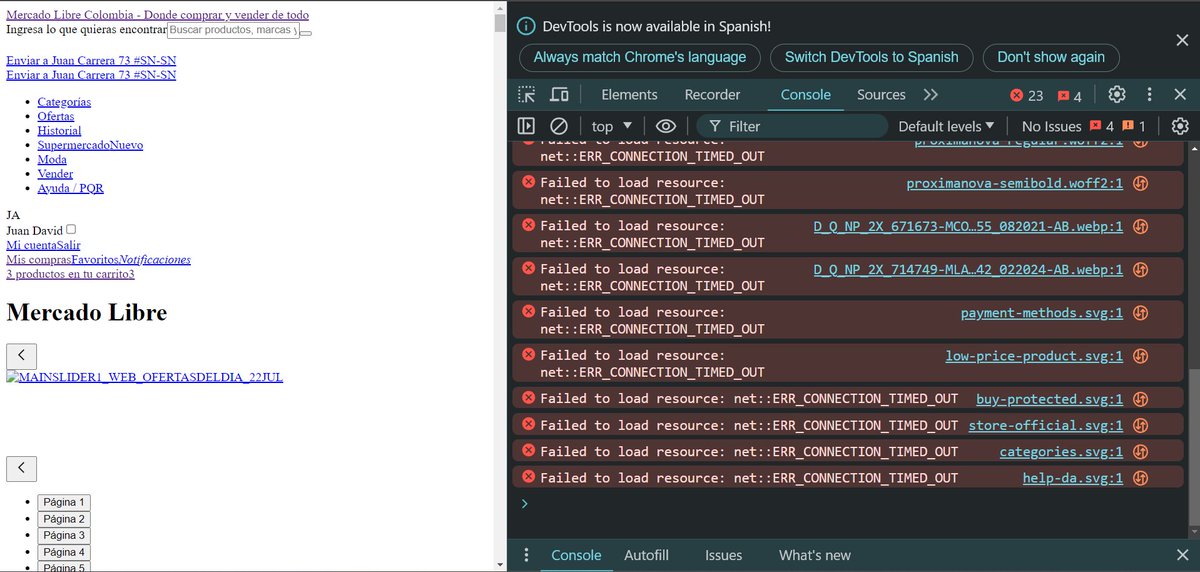The width and height of the screenshot is (1200, 572).
Task: Open Console settings gear icon
Action: 1180,126
